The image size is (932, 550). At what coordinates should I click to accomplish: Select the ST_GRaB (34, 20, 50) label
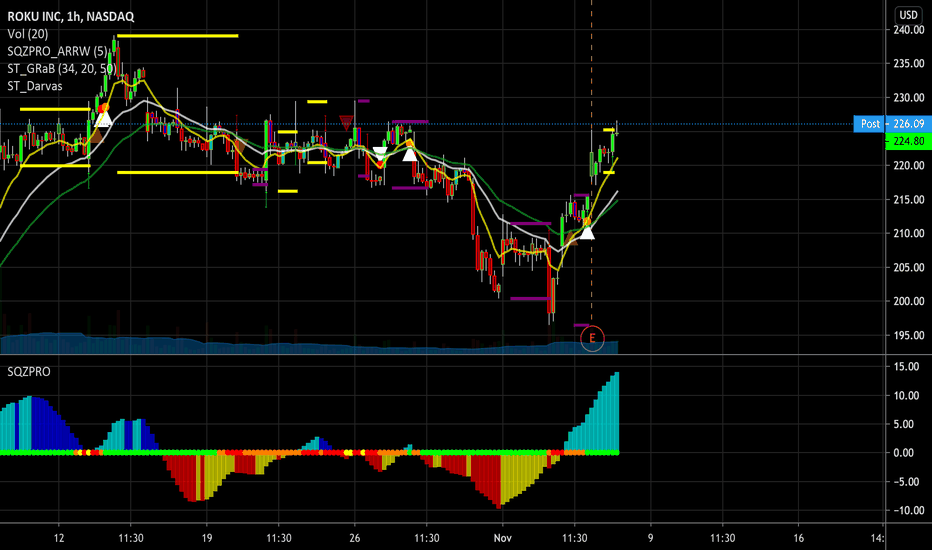point(61,68)
